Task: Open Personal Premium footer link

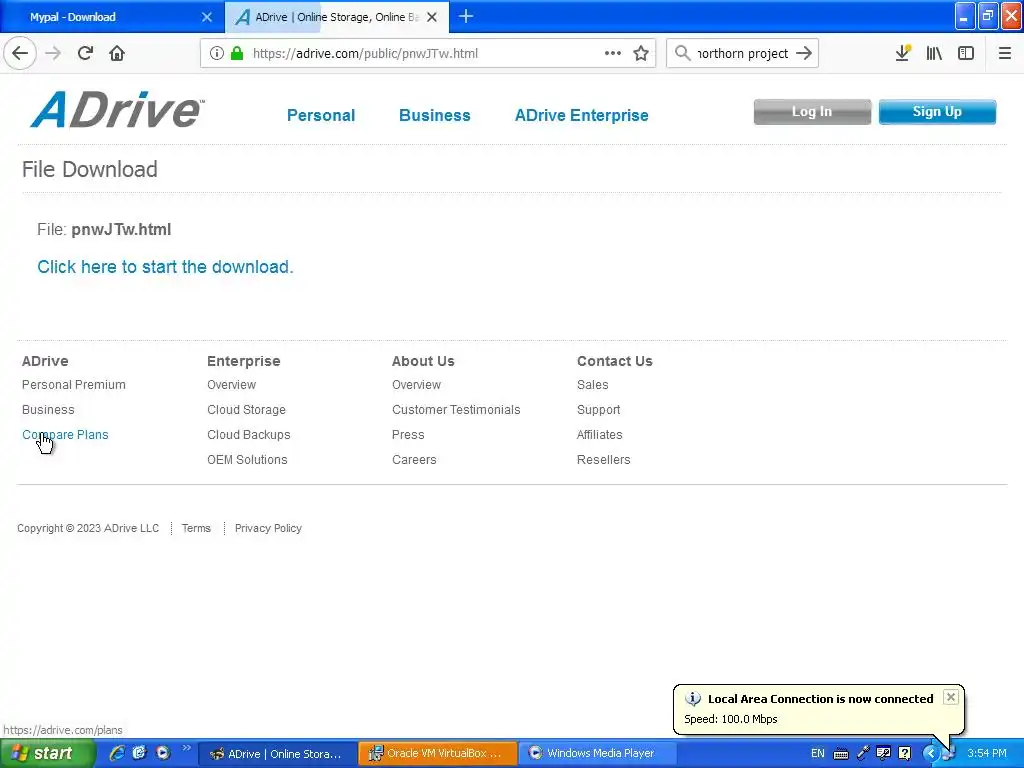Action: pyautogui.click(x=74, y=385)
